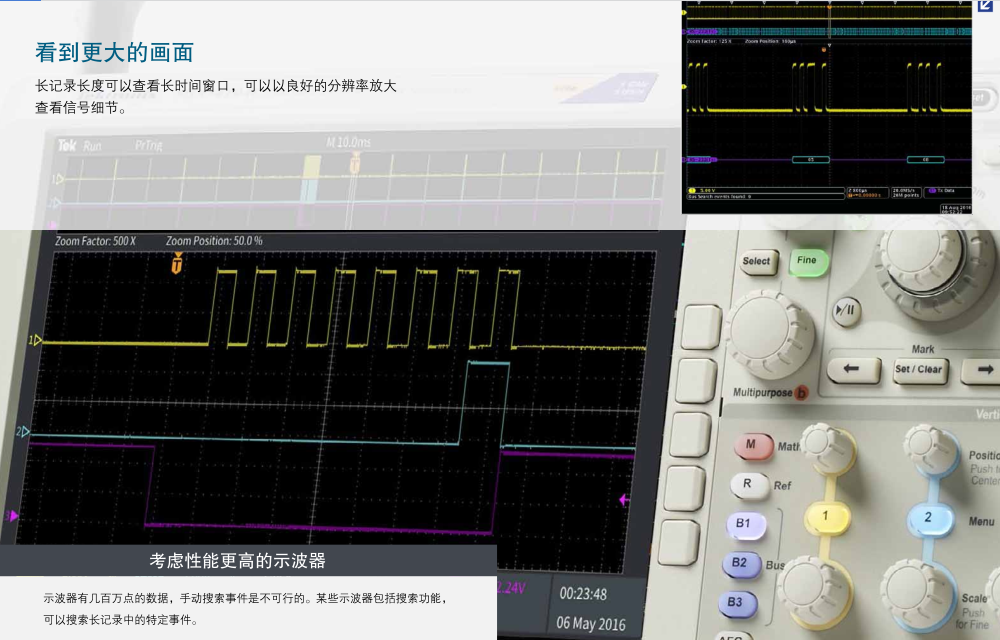This screenshot has height=640, width=1000.
Task: Click the magenta trigger level arrow
Action: [x=625, y=500]
